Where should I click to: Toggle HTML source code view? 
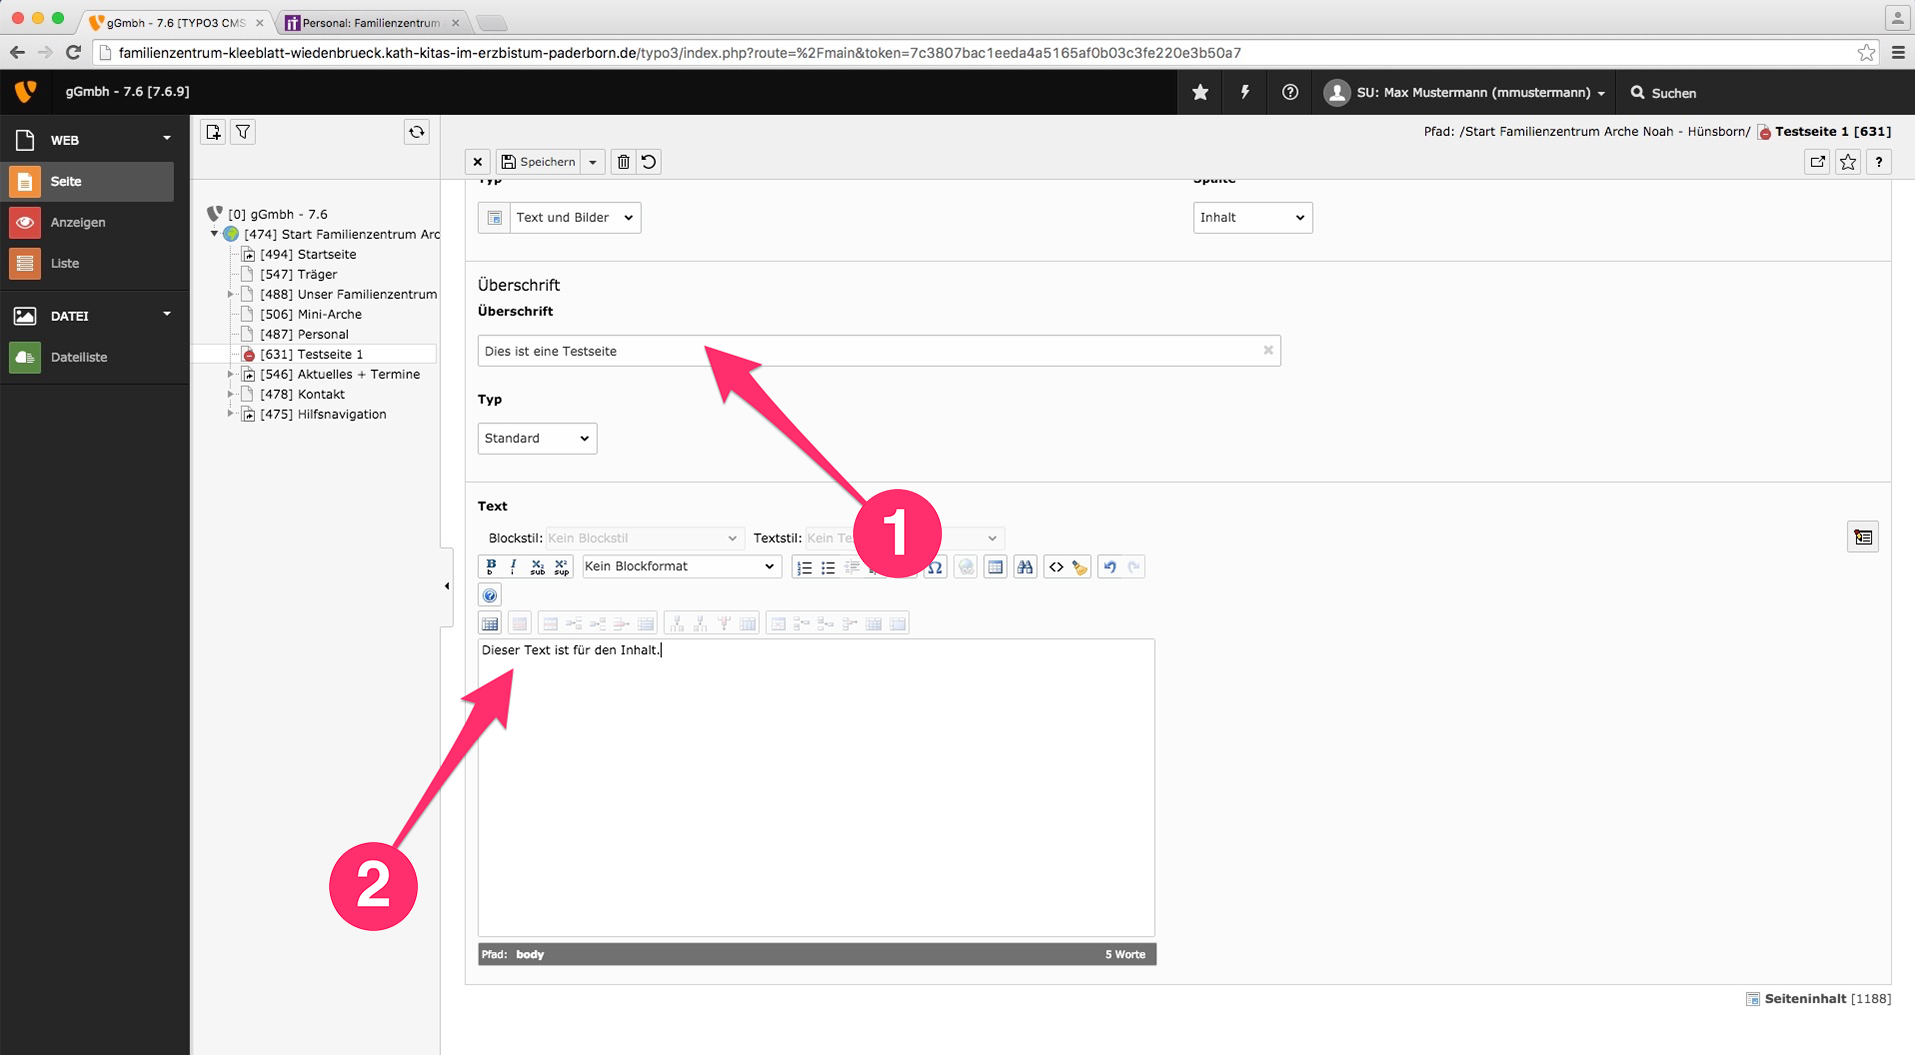1056,567
